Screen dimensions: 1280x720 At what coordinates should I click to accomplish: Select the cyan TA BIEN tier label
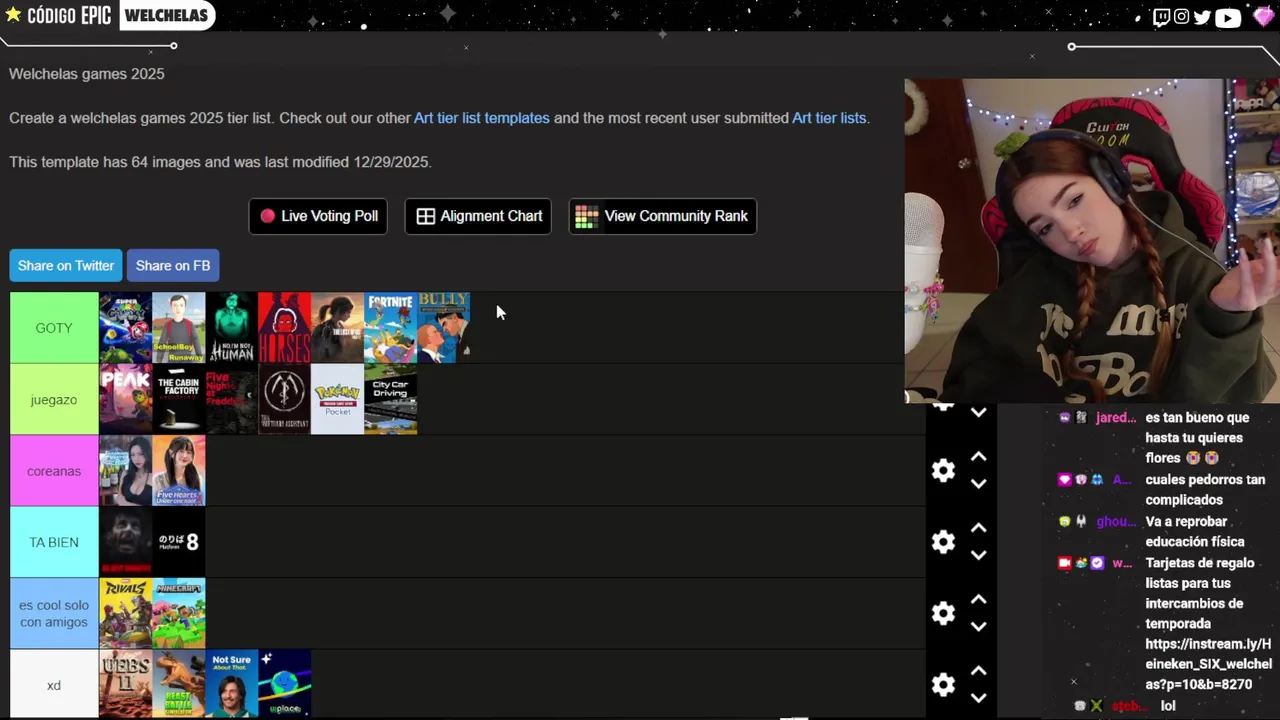pyautogui.click(x=54, y=542)
